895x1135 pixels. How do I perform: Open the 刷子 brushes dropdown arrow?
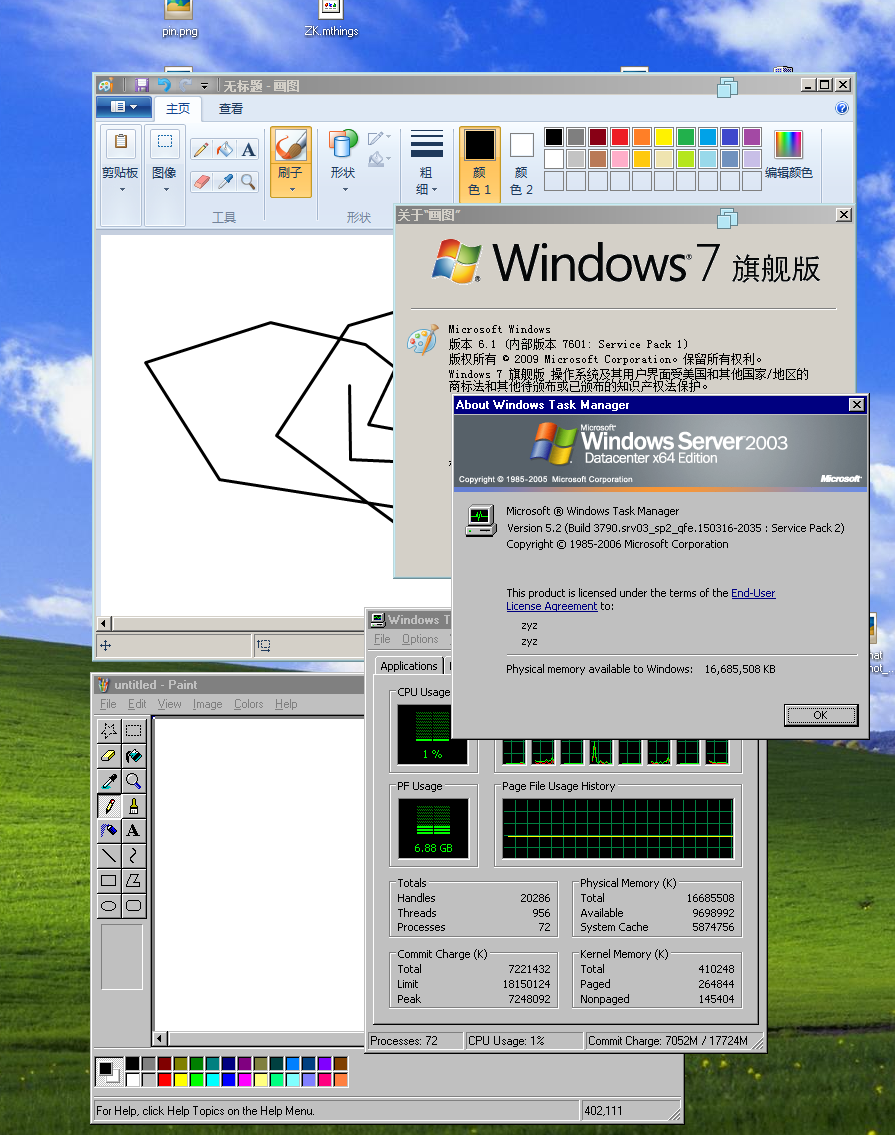click(x=292, y=190)
